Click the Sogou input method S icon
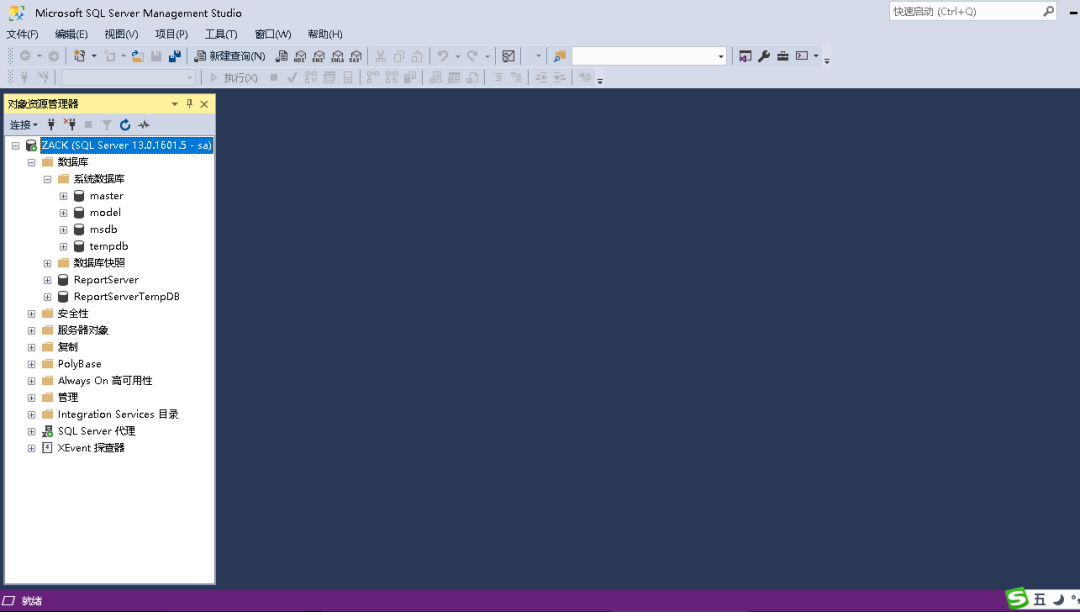Viewport: 1080px width, 612px height. coord(1017,599)
